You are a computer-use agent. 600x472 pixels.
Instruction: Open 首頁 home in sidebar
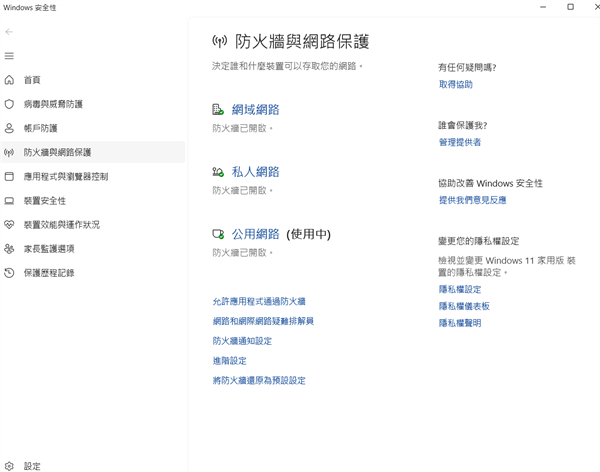[32, 80]
